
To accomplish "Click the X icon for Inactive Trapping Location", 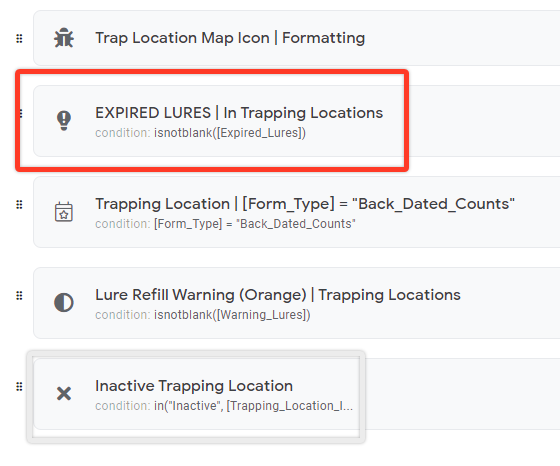I will click(x=64, y=394).
